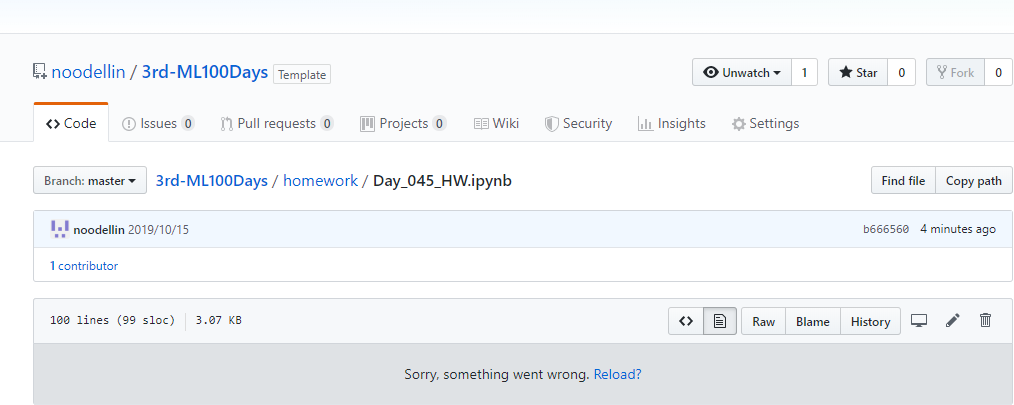The width and height of the screenshot is (1014, 405).
Task: Open the b666560 commit hash
Action: (x=886, y=229)
